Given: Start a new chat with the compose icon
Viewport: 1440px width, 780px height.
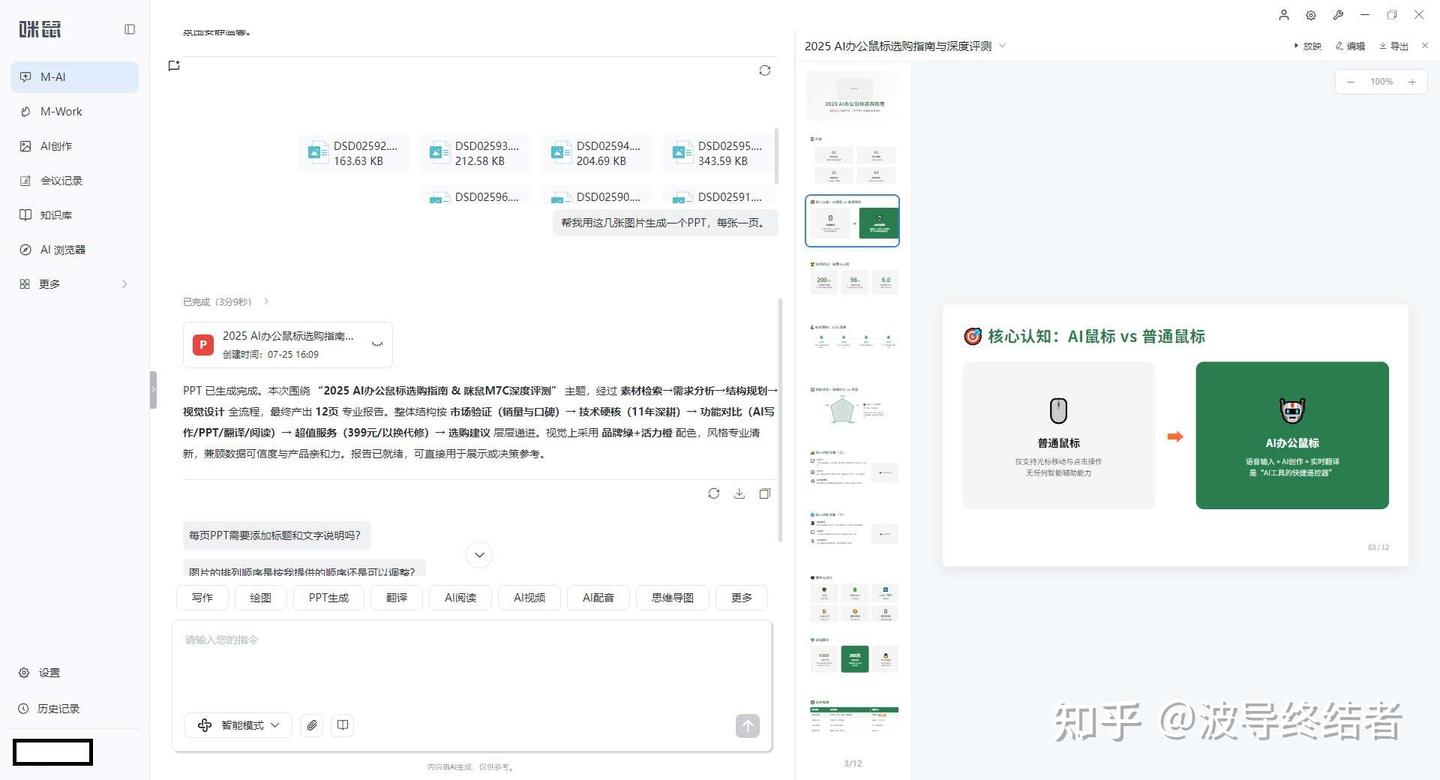Looking at the screenshot, I should pyautogui.click(x=174, y=66).
